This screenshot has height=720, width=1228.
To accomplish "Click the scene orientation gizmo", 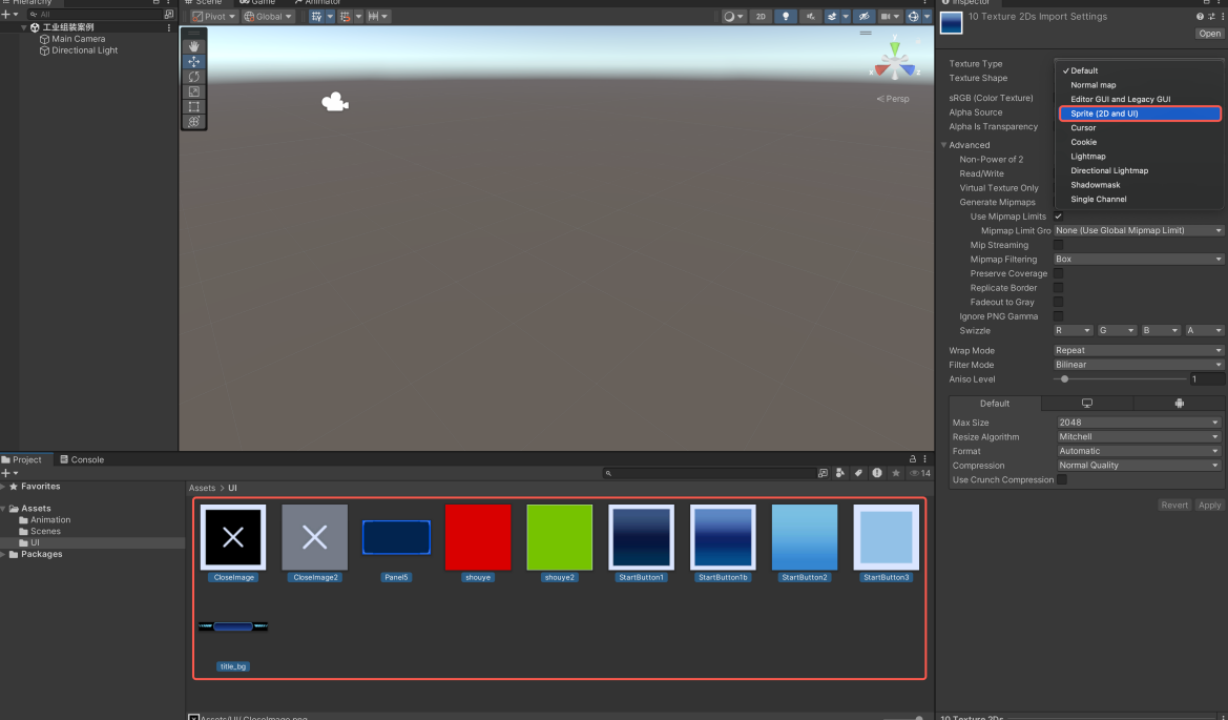I will coord(895,63).
